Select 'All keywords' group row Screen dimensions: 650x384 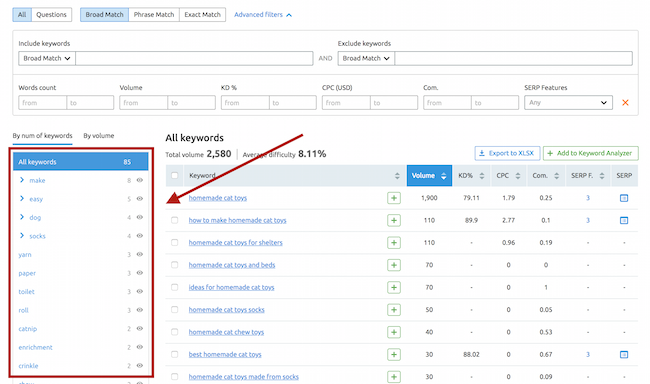[x=80, y=162]
